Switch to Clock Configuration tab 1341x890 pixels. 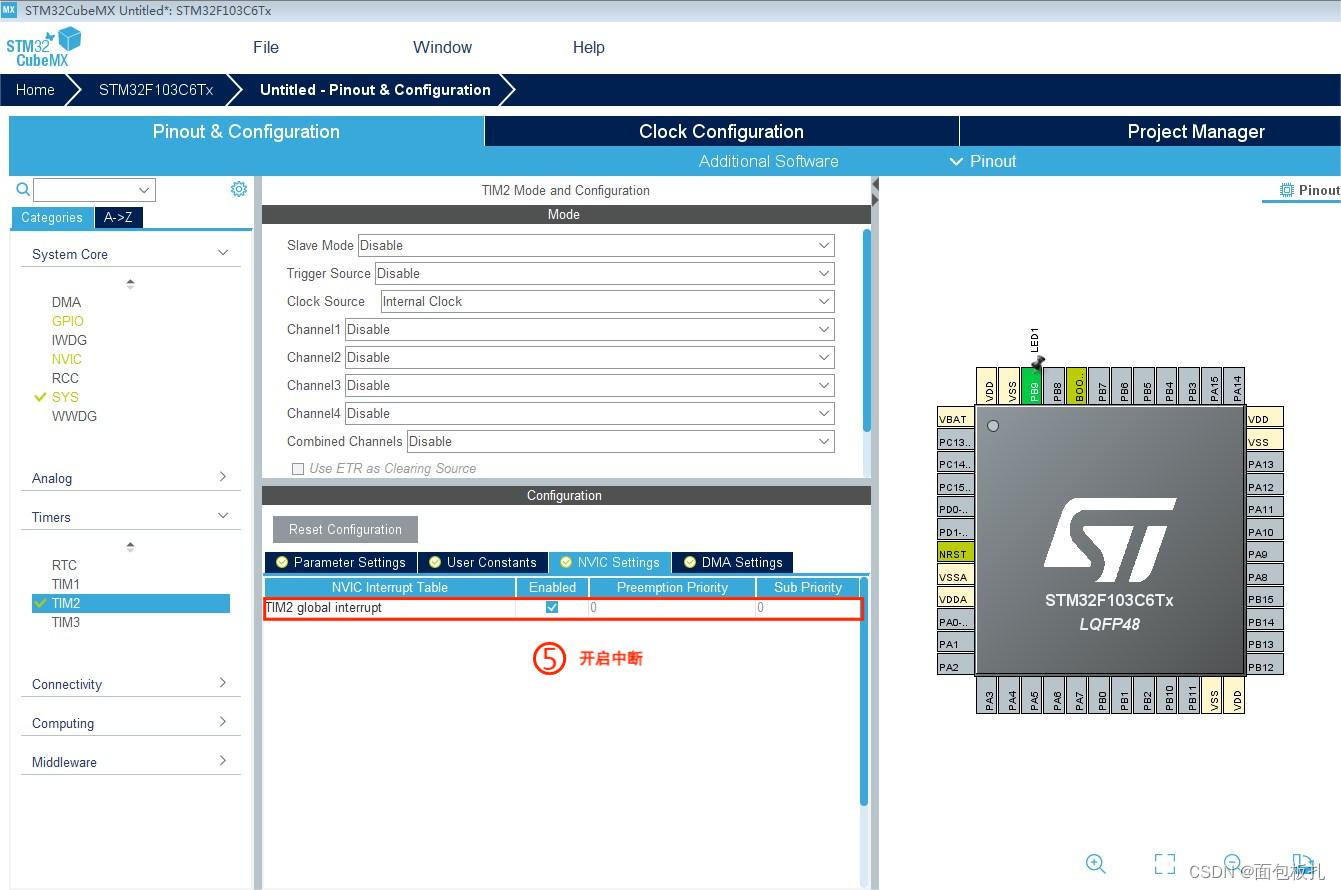pyautogui.click(x=721, y=131)
